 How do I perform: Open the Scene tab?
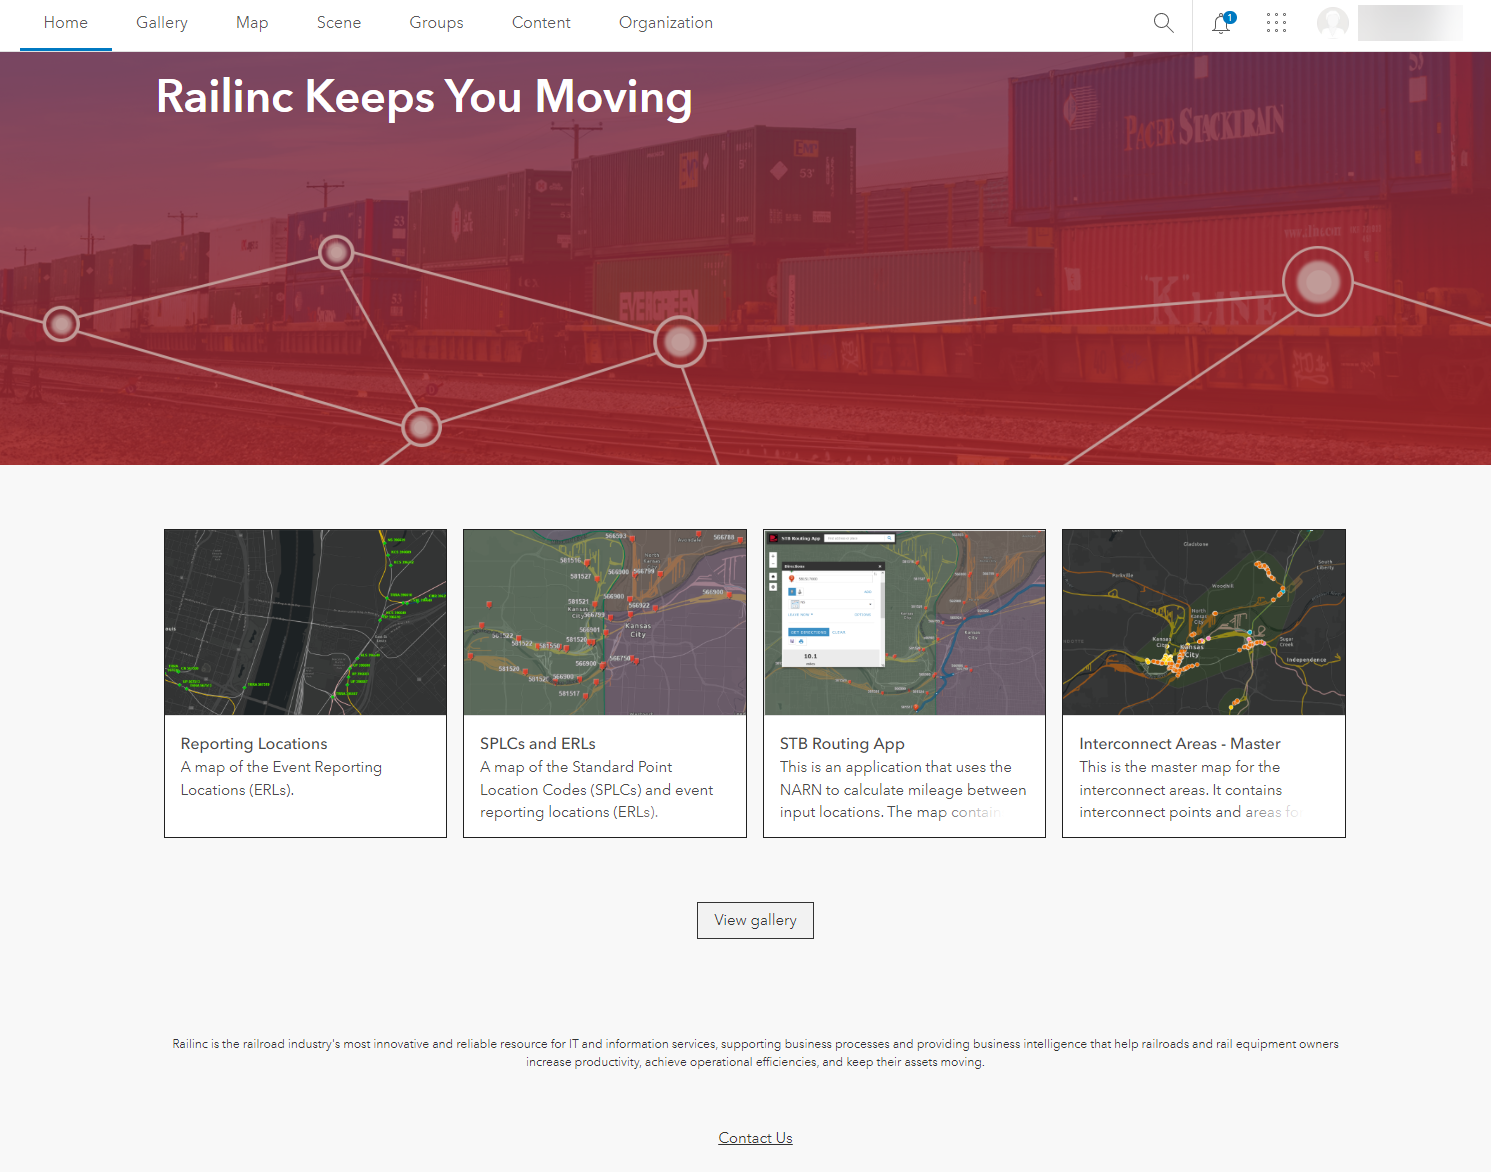[339, 23]
